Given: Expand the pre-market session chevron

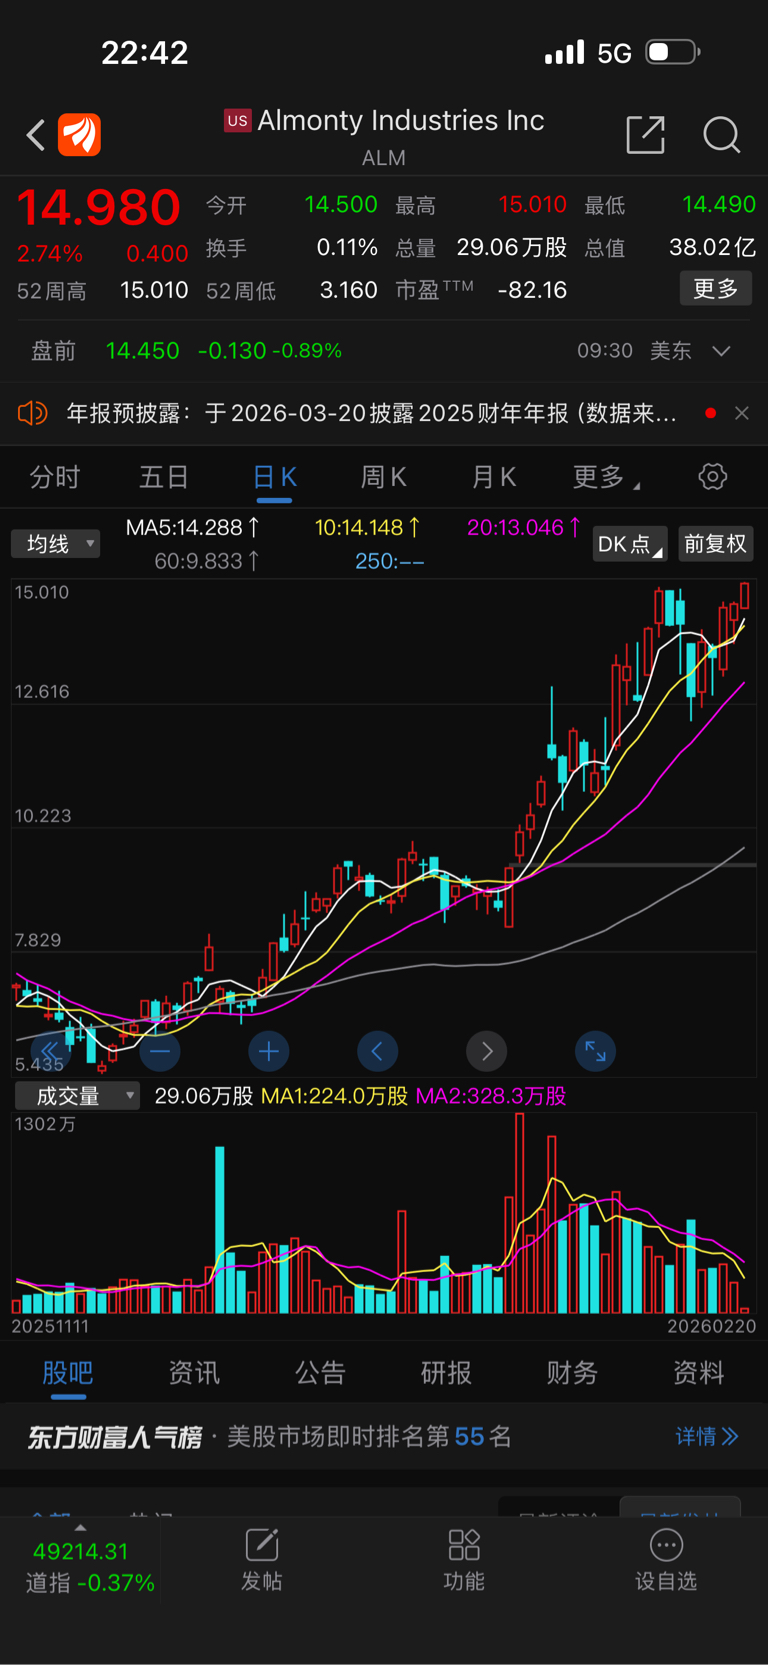Looking at the screenshot, I should tap(721, 351).
